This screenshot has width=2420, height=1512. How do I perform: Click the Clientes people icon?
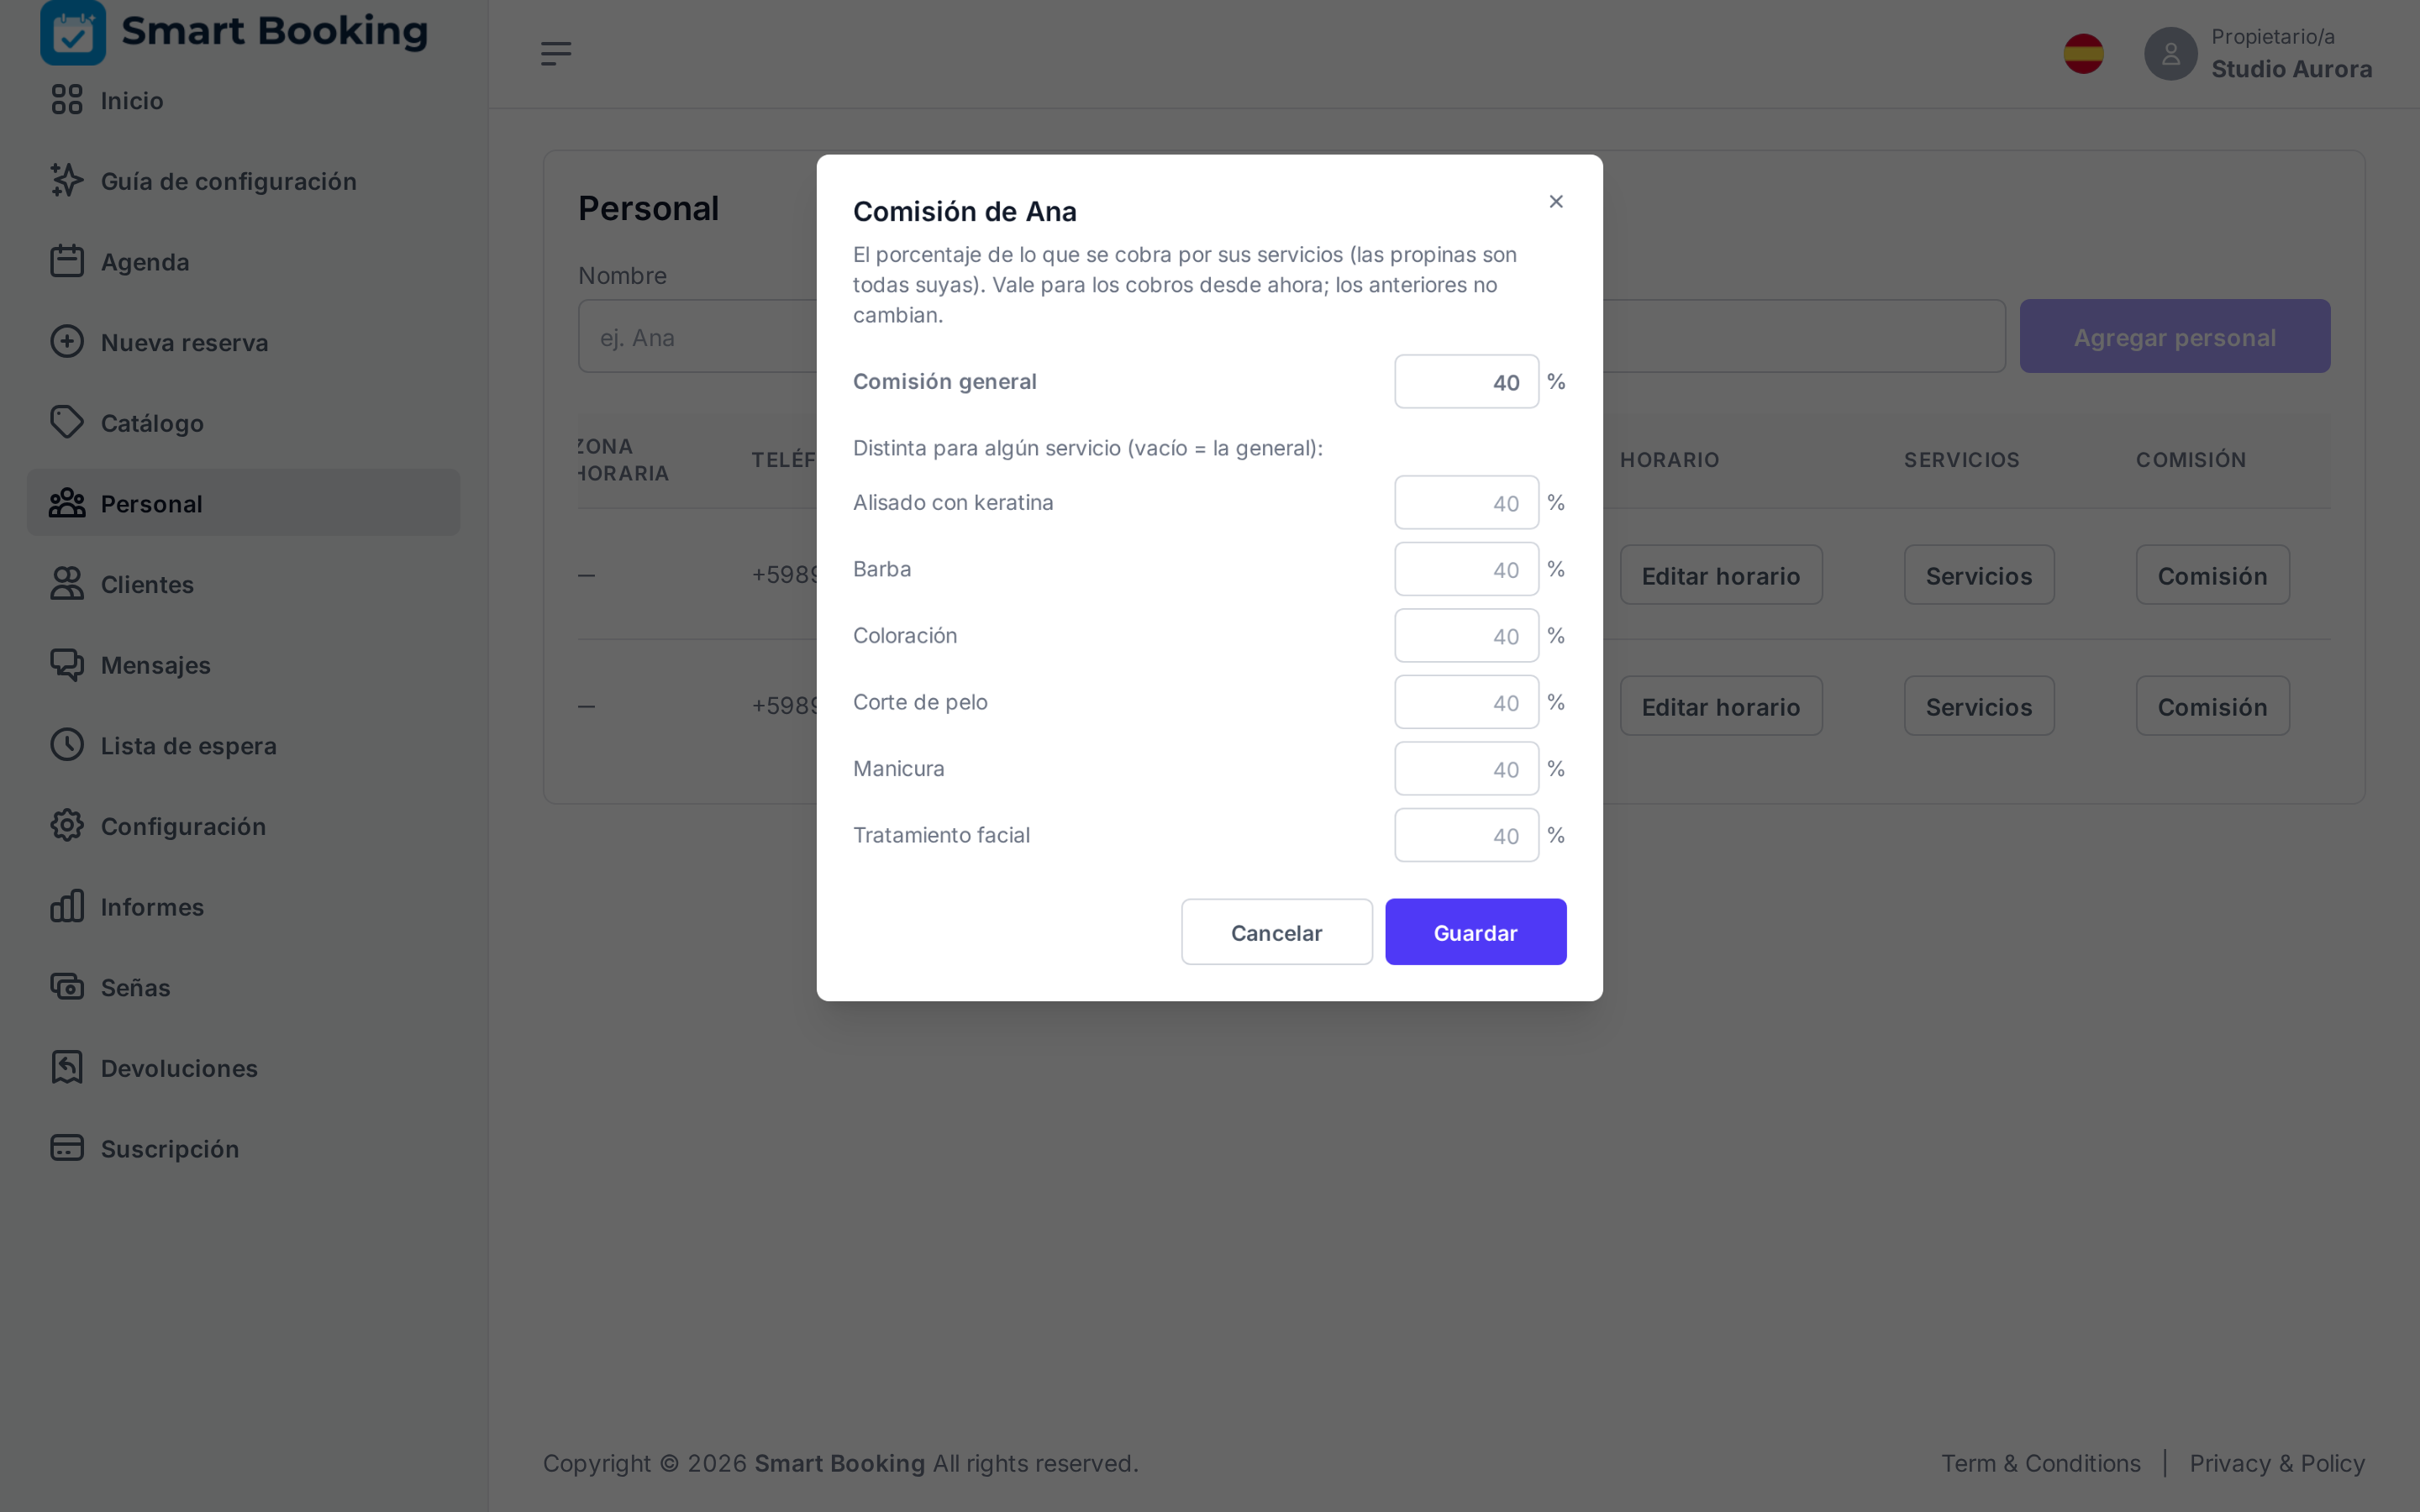(x=67, y=584)
